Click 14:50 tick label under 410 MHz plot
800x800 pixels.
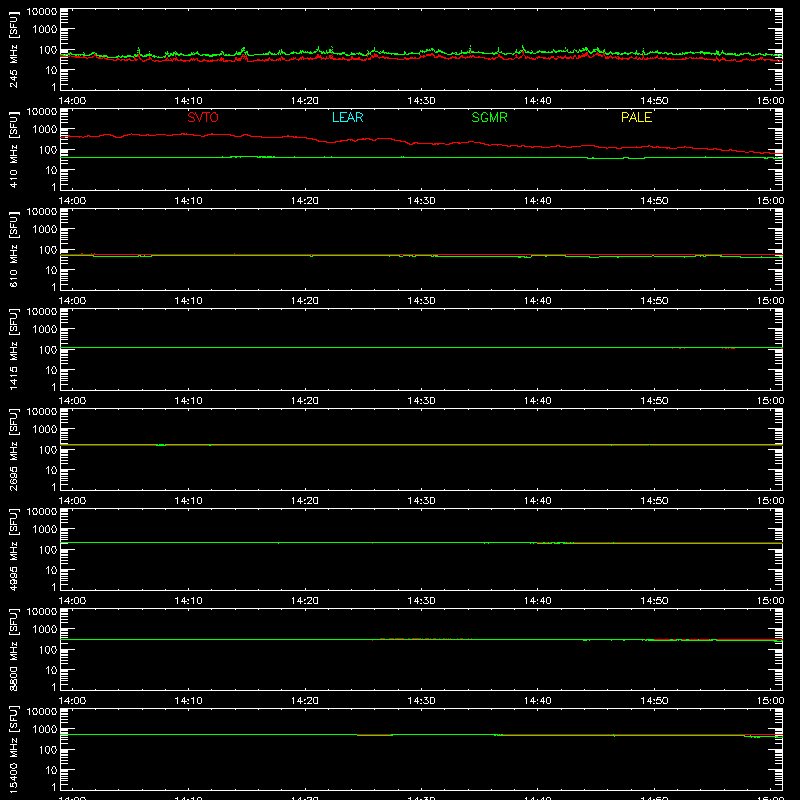(x=654, y=201)
